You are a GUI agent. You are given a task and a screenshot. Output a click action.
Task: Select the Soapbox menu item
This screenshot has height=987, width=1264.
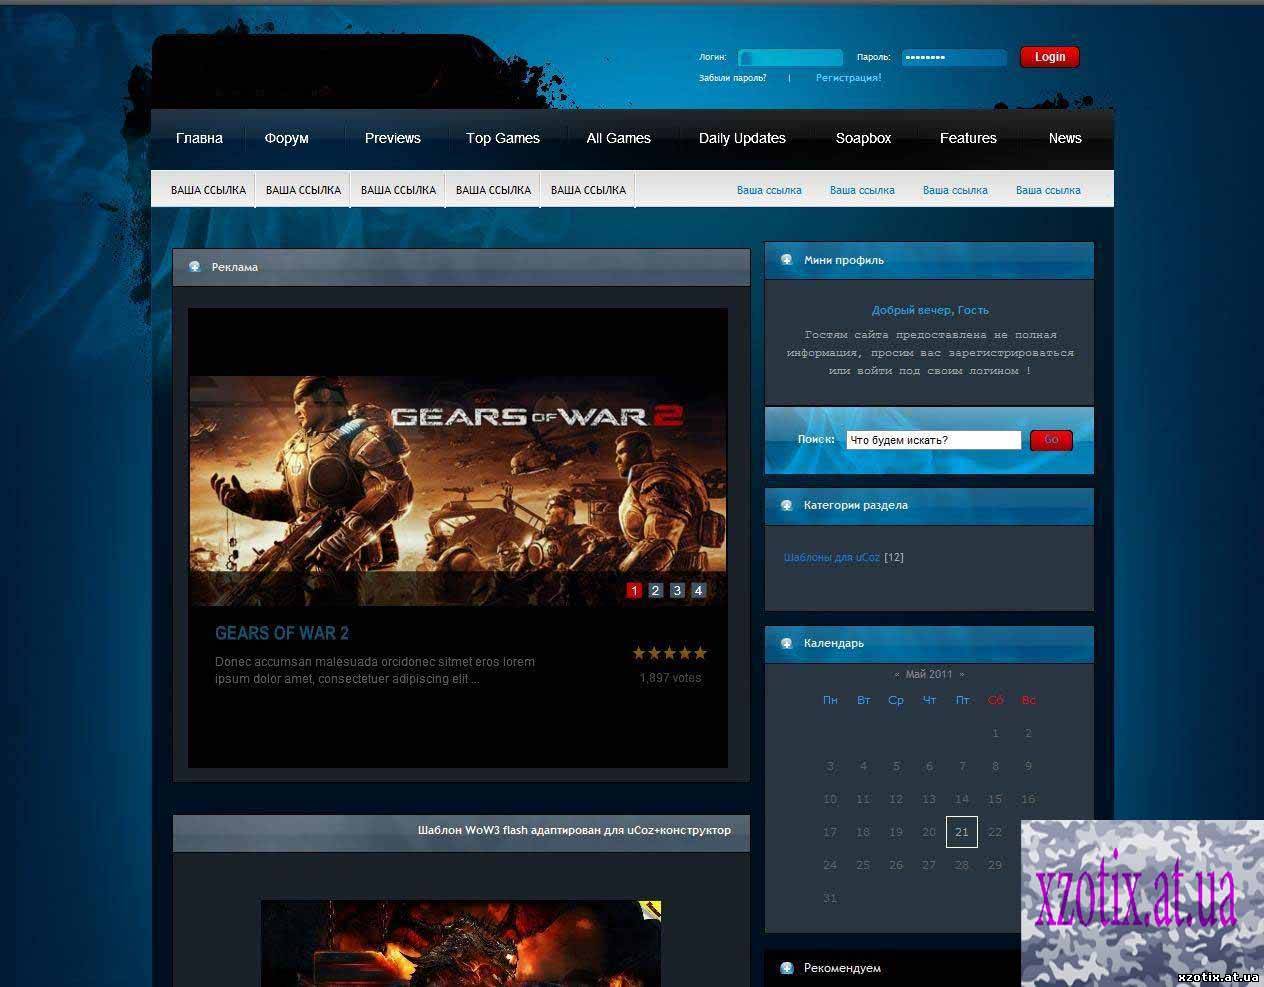[x=863, y=138]
